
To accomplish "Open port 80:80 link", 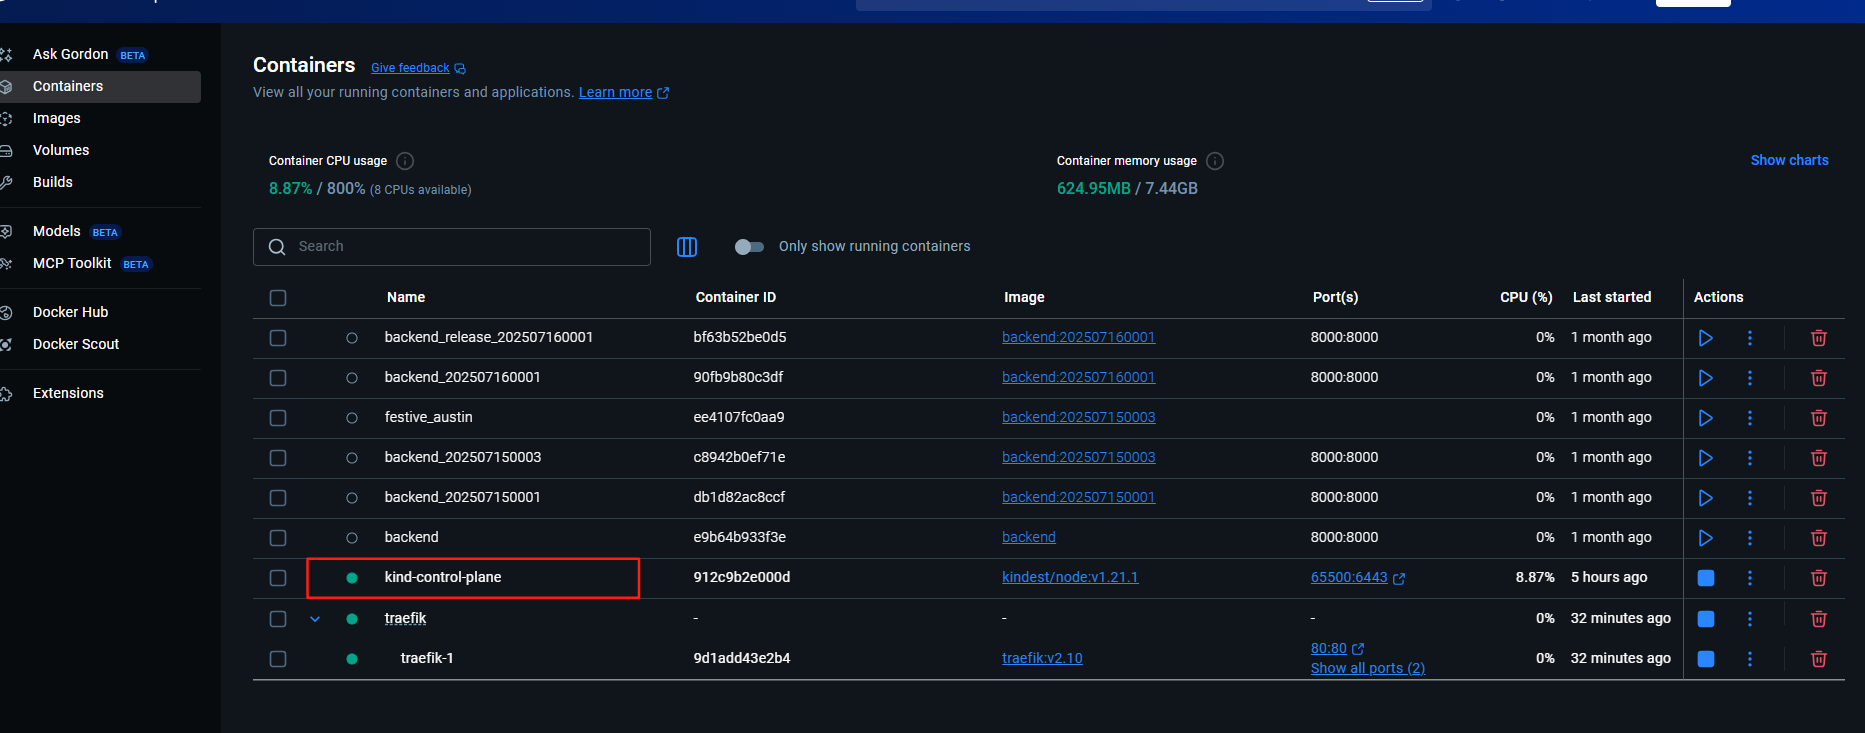I will point(1337,648).
